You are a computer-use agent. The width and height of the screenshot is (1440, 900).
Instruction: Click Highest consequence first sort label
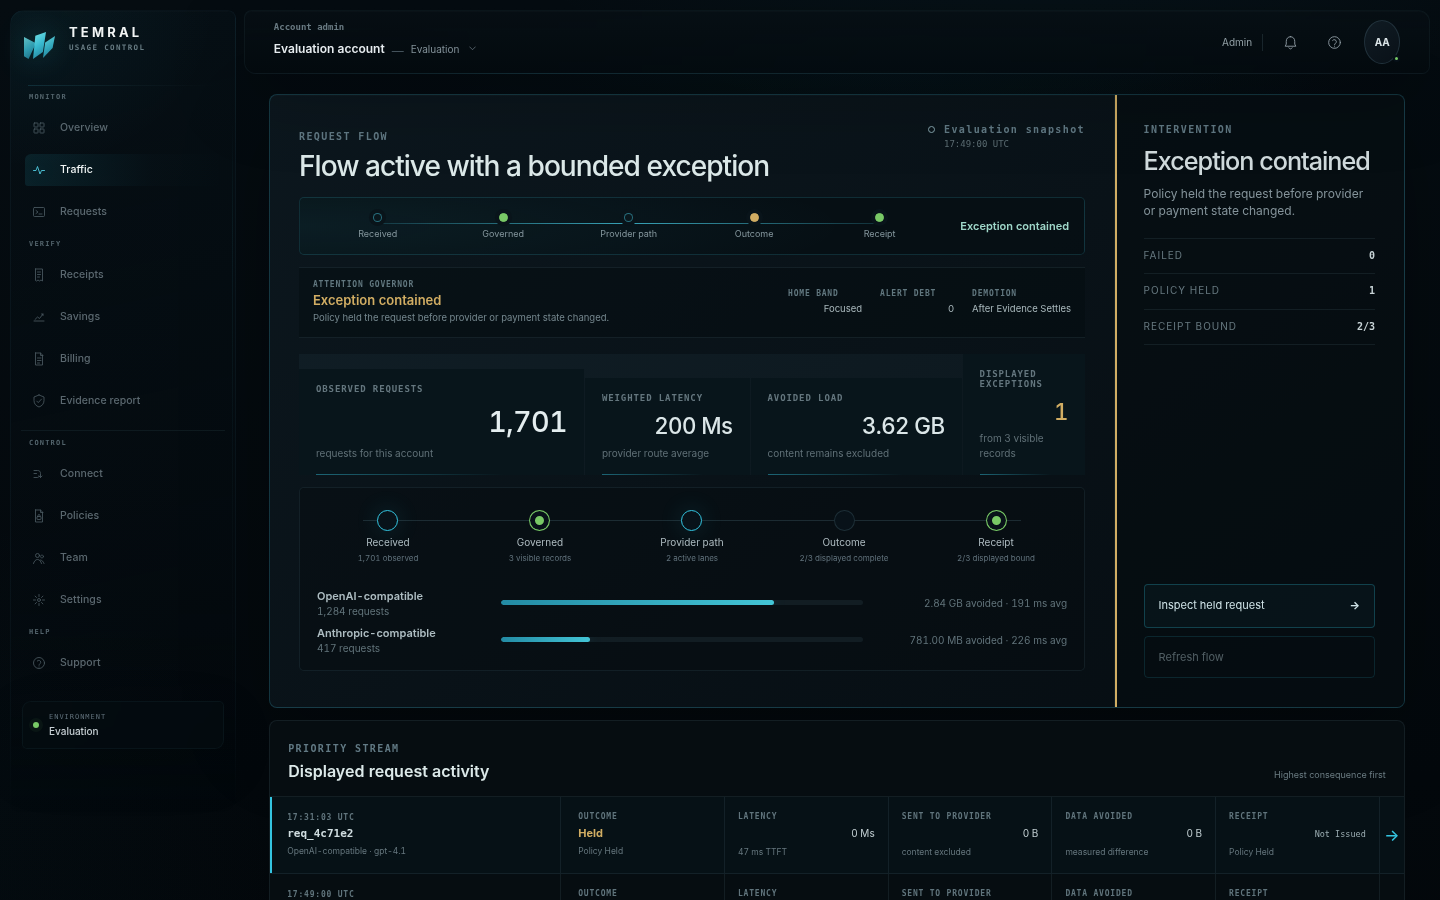(x=1330, y=775)
